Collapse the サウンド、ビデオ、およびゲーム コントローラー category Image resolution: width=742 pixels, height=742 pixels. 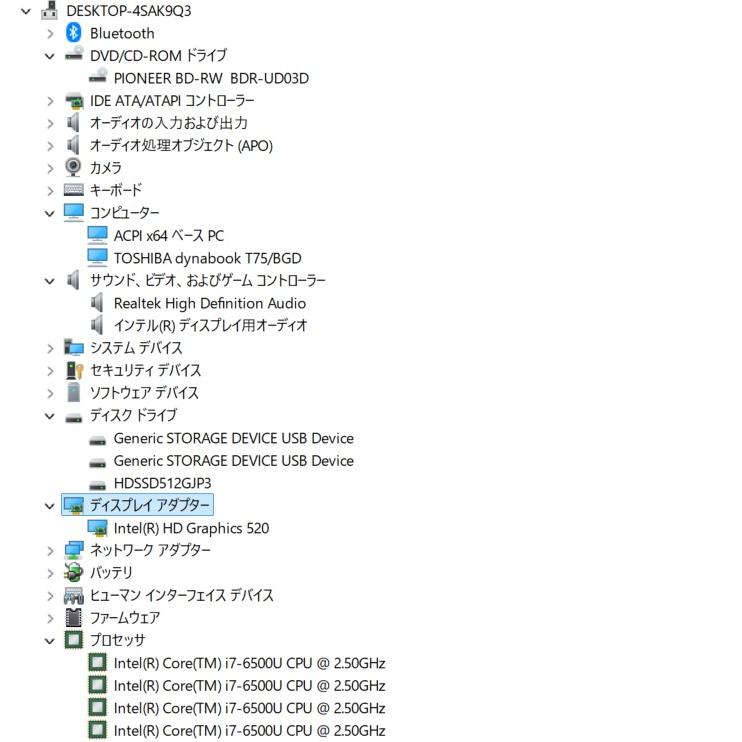click(50, 281)
